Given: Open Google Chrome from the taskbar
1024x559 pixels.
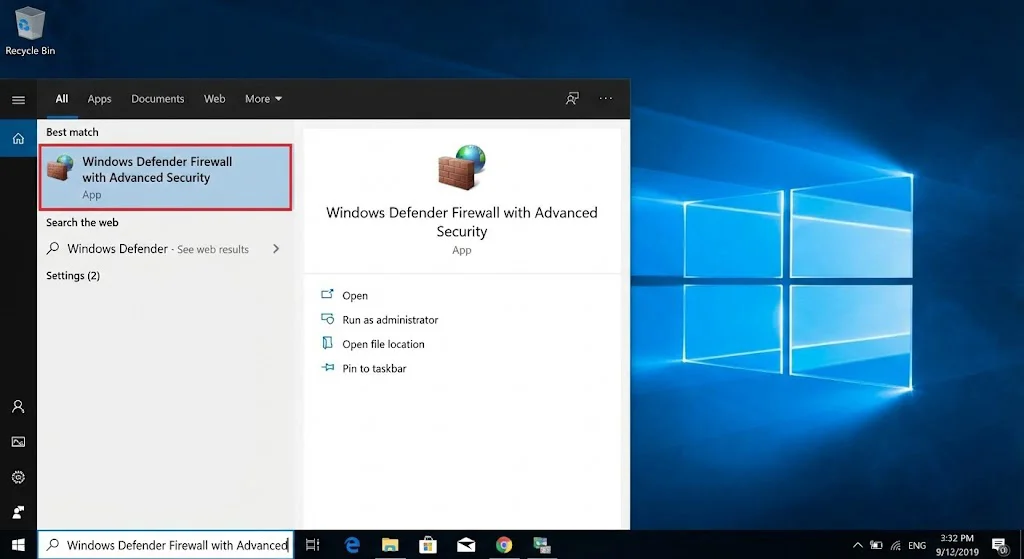Looking at the screenshot, I should (504, 545).
